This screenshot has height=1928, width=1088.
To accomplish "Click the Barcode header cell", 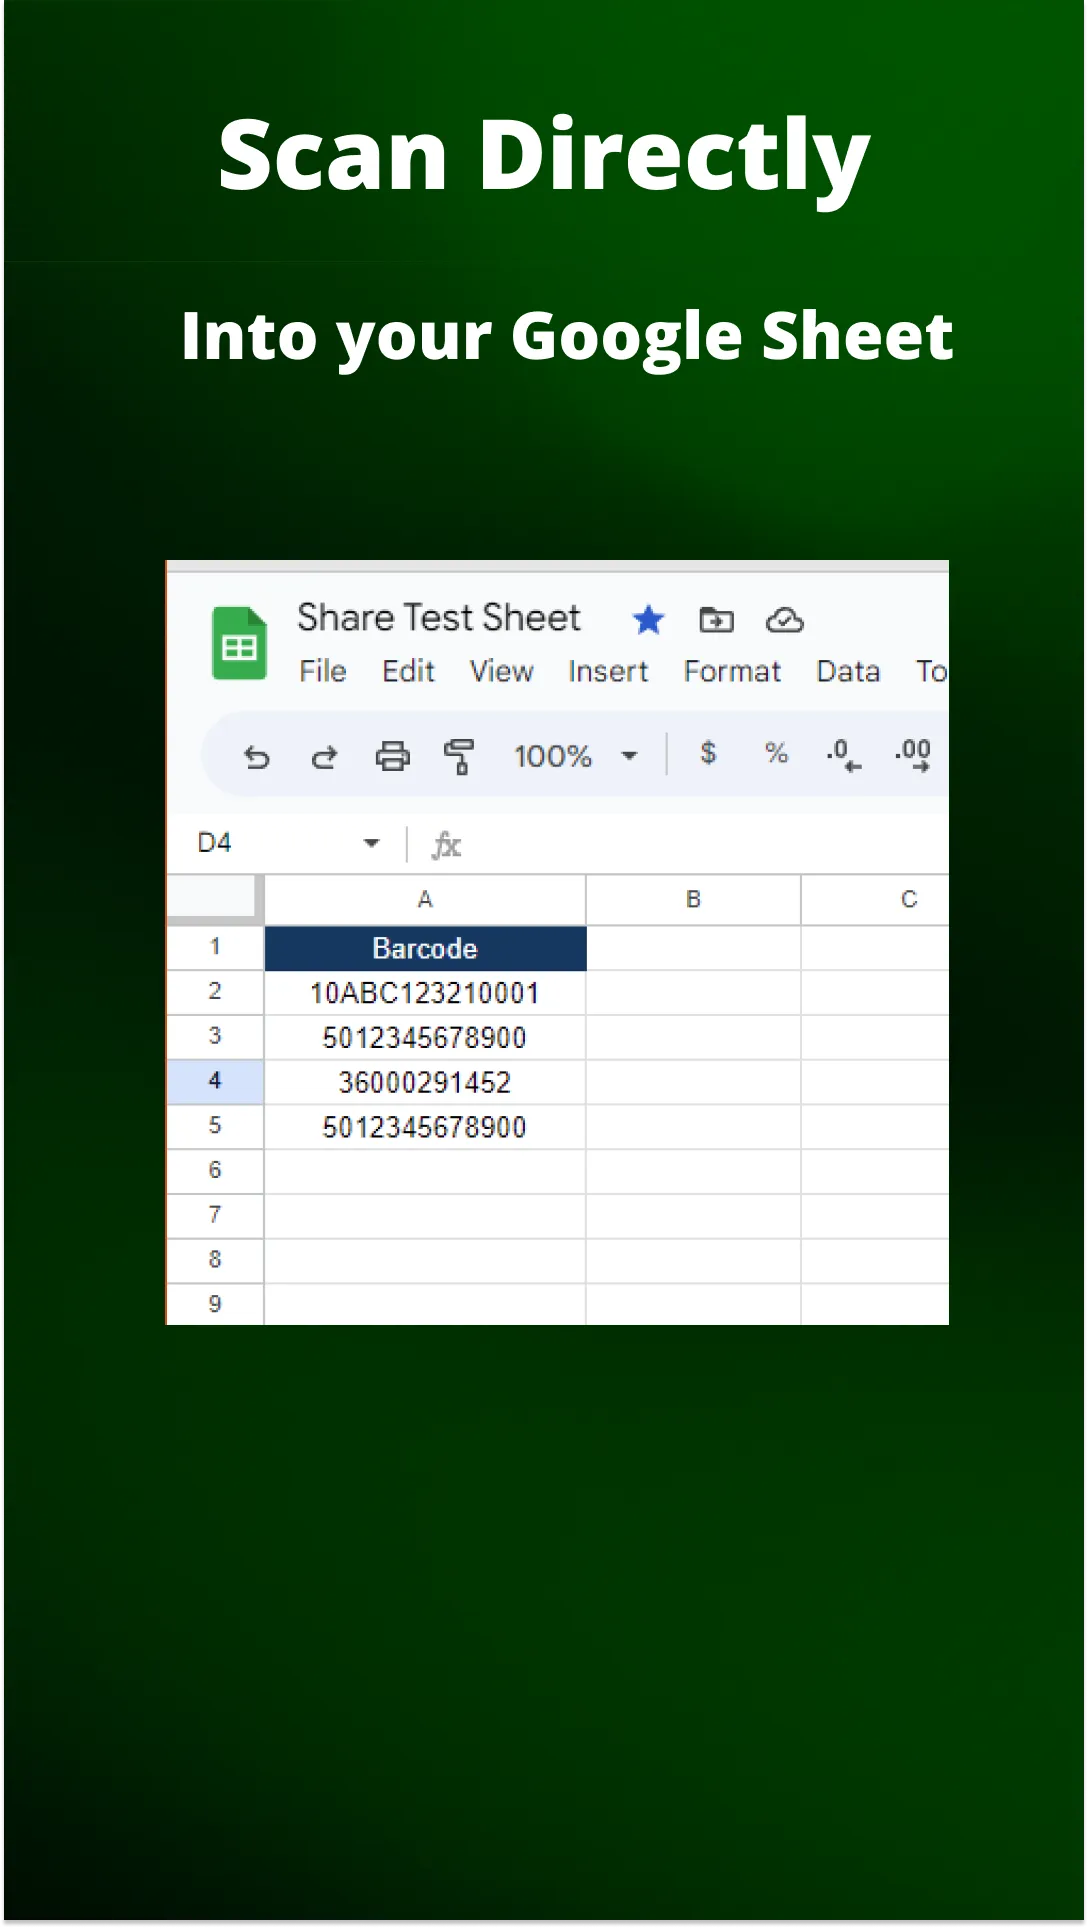I will [x=425, y=948].
